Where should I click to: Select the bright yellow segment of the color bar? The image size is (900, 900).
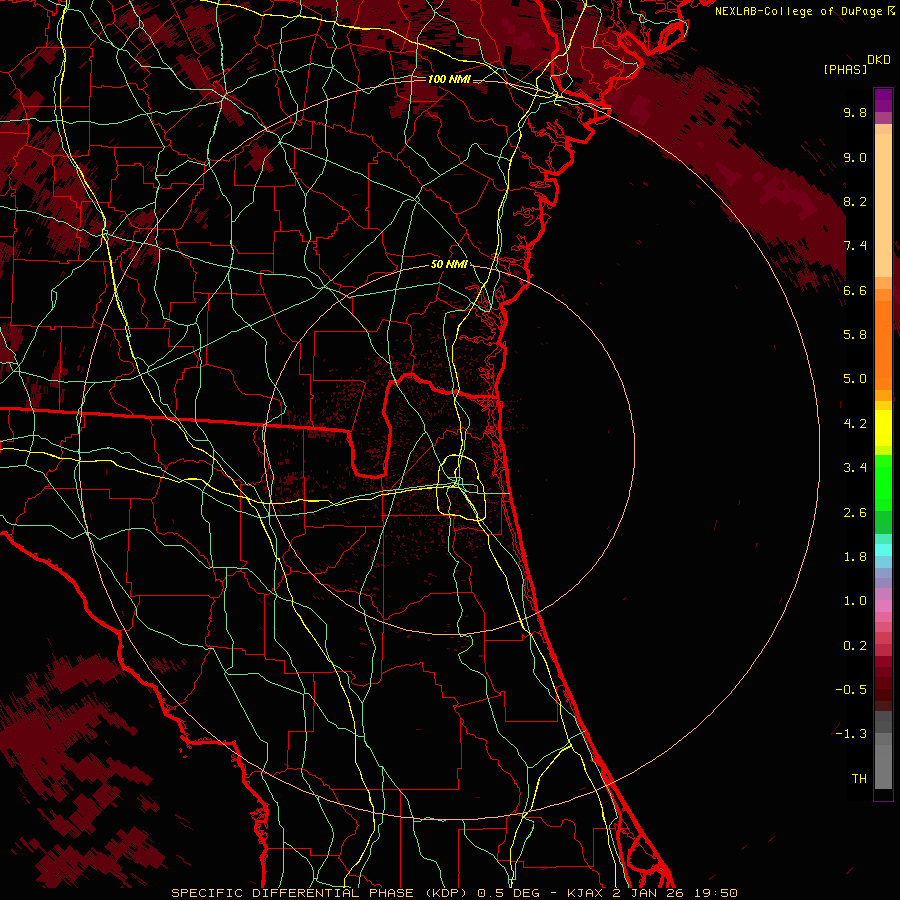coord(883,428)
